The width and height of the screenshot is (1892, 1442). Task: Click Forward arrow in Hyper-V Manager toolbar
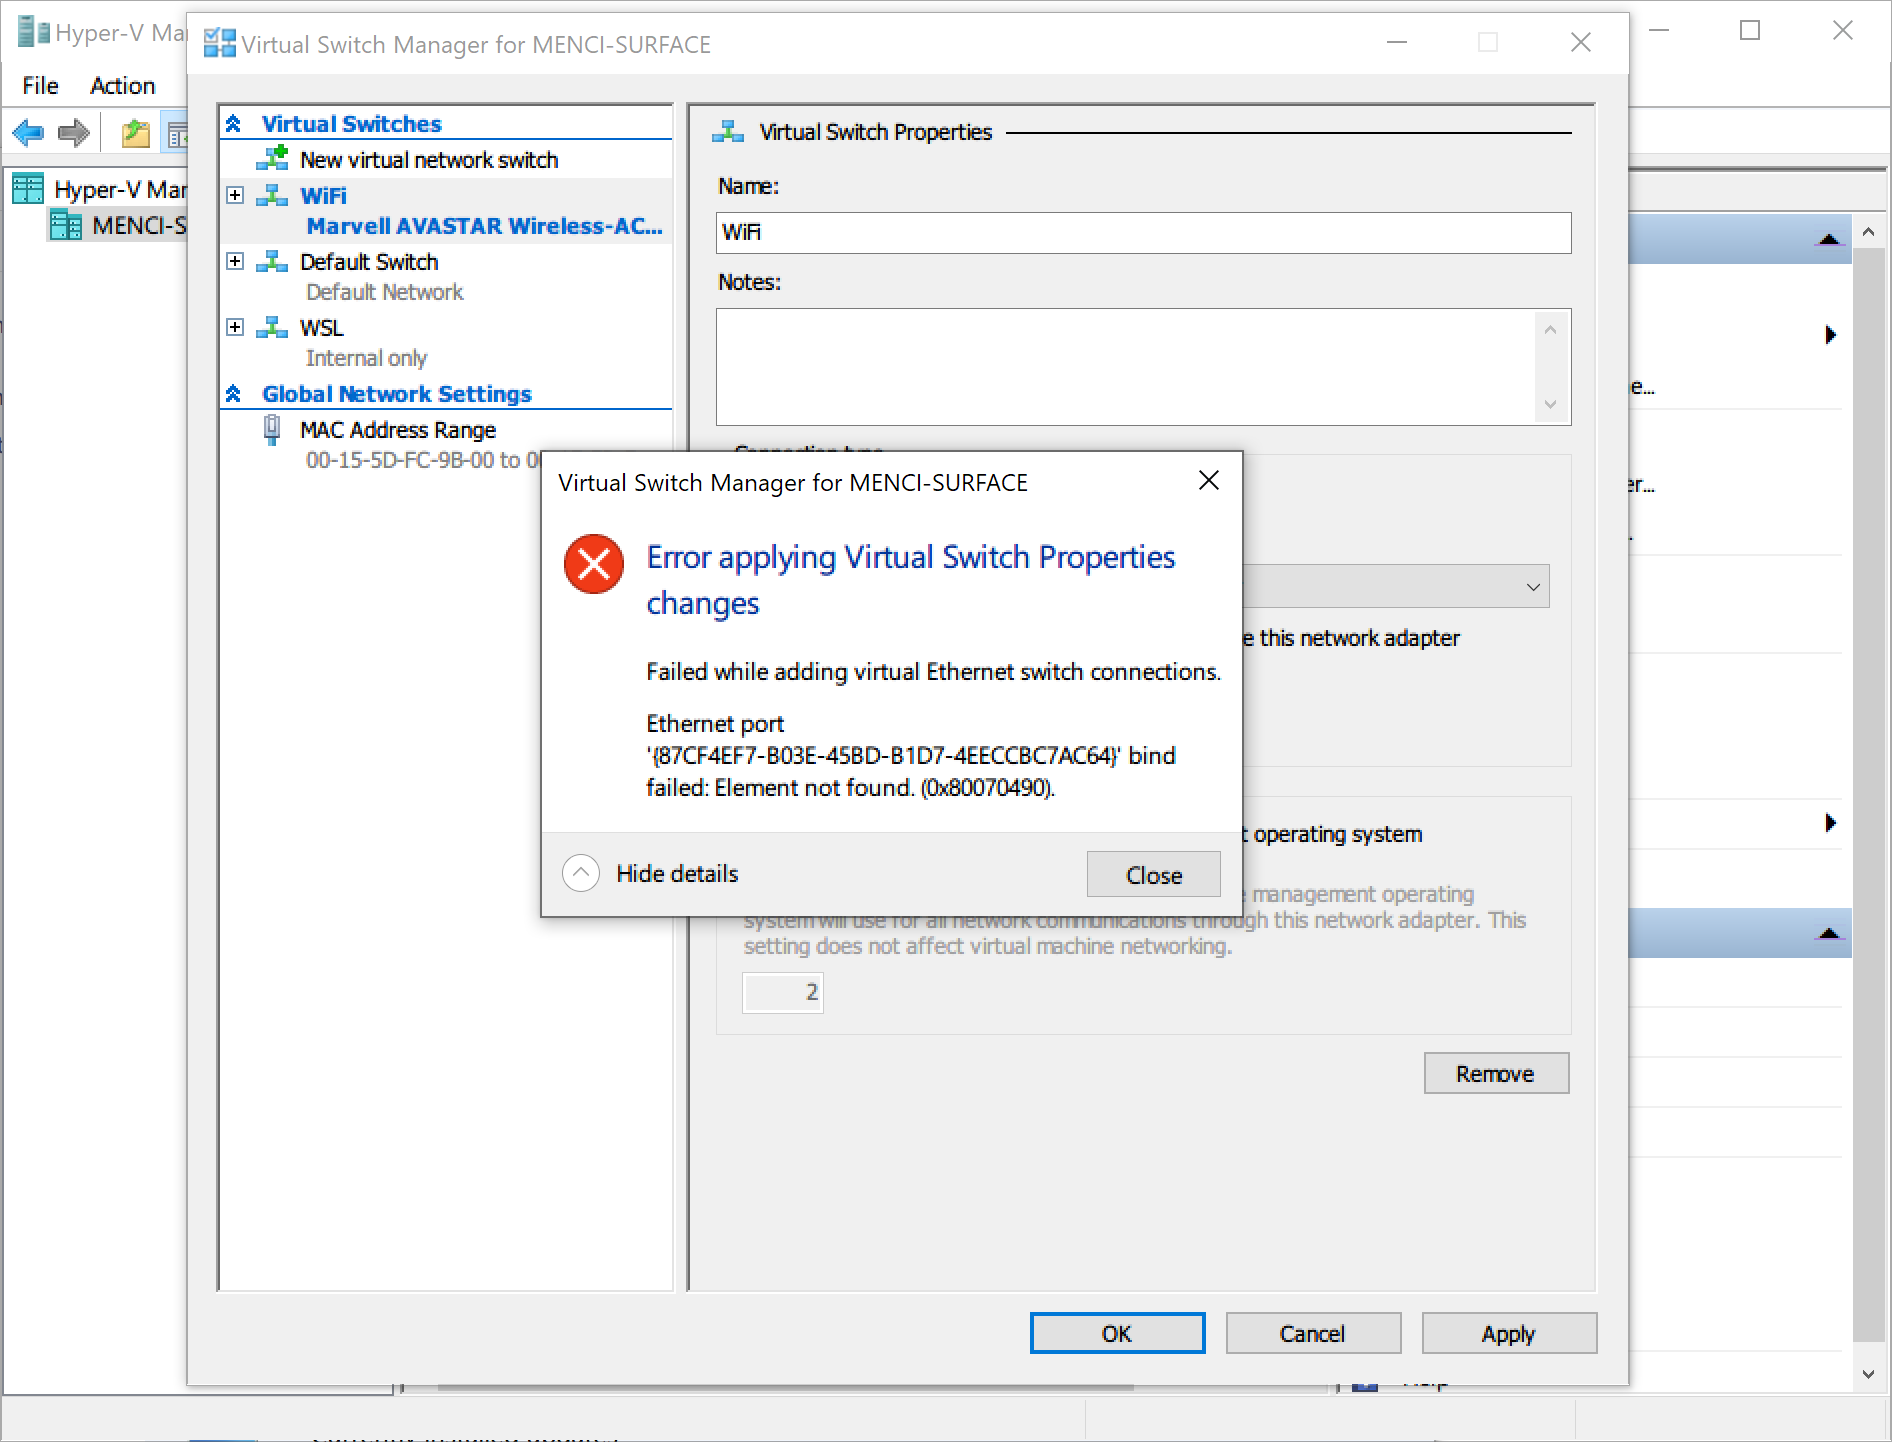tap(74, 132)
